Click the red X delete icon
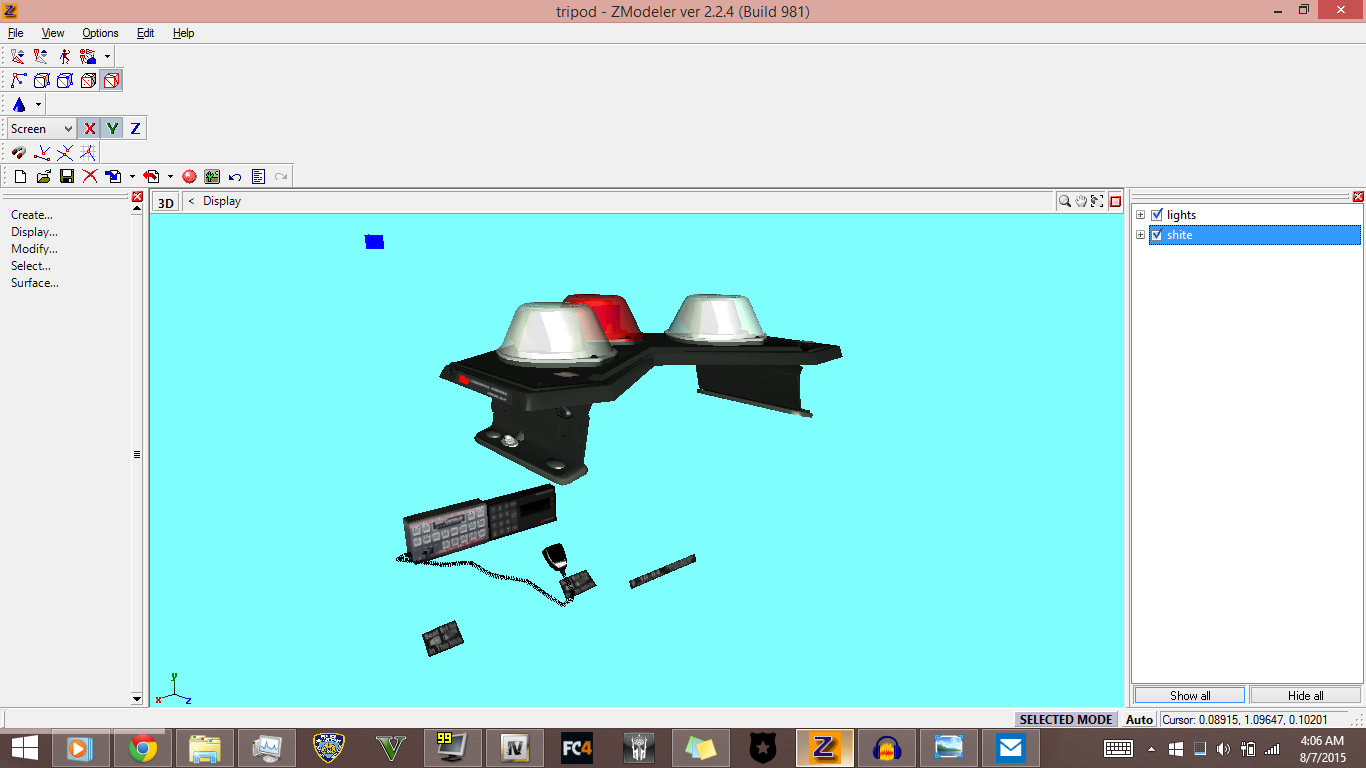Screen dimensions: 1366x768 pyautogui.click(x=90, y=177)
